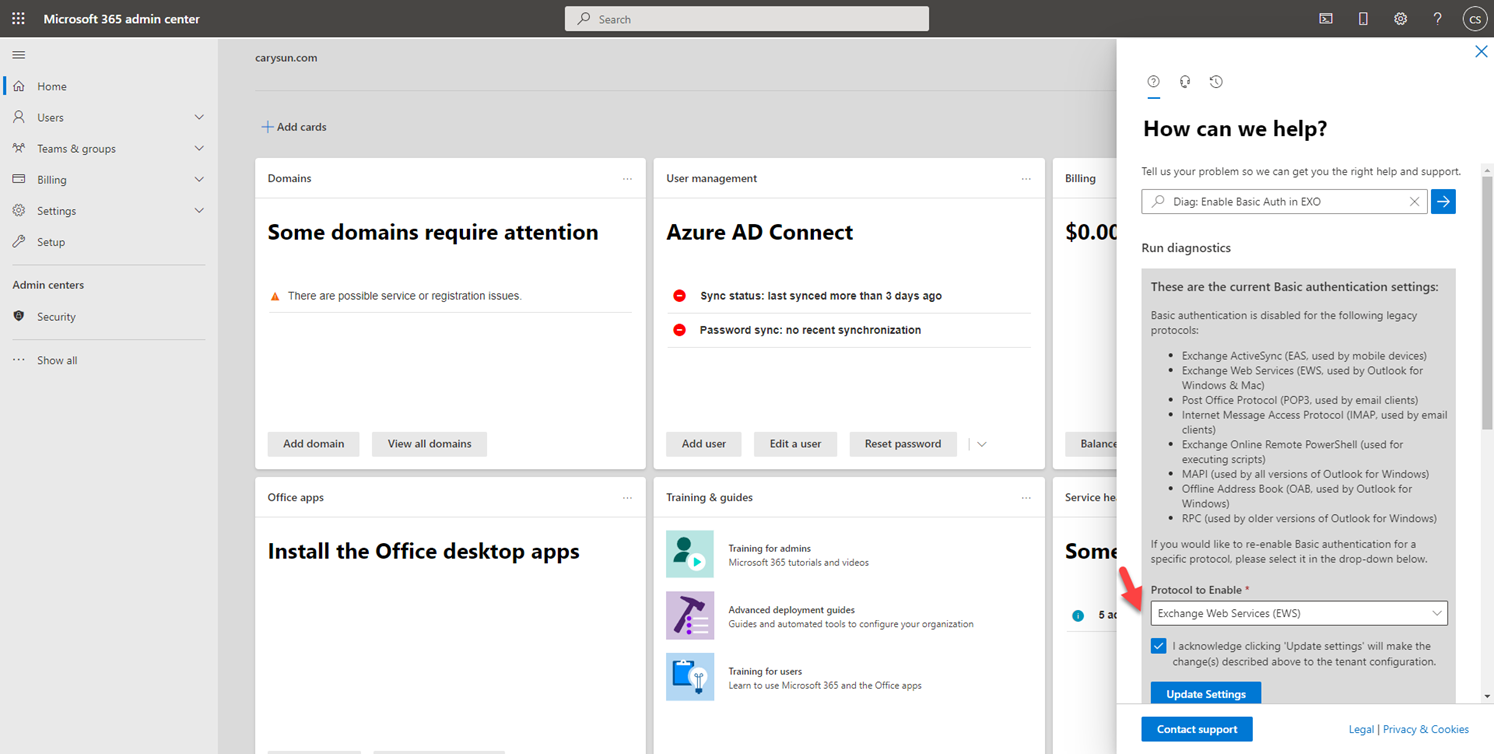Collapse the navigation menu hamburger icon
This screenshot has width=1494, height=754.
point(19,55)
